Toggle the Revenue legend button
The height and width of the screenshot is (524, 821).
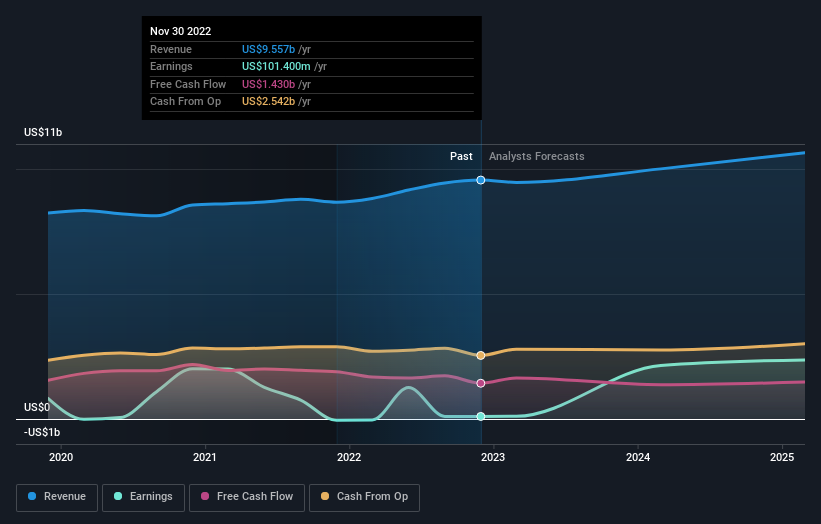57,497
